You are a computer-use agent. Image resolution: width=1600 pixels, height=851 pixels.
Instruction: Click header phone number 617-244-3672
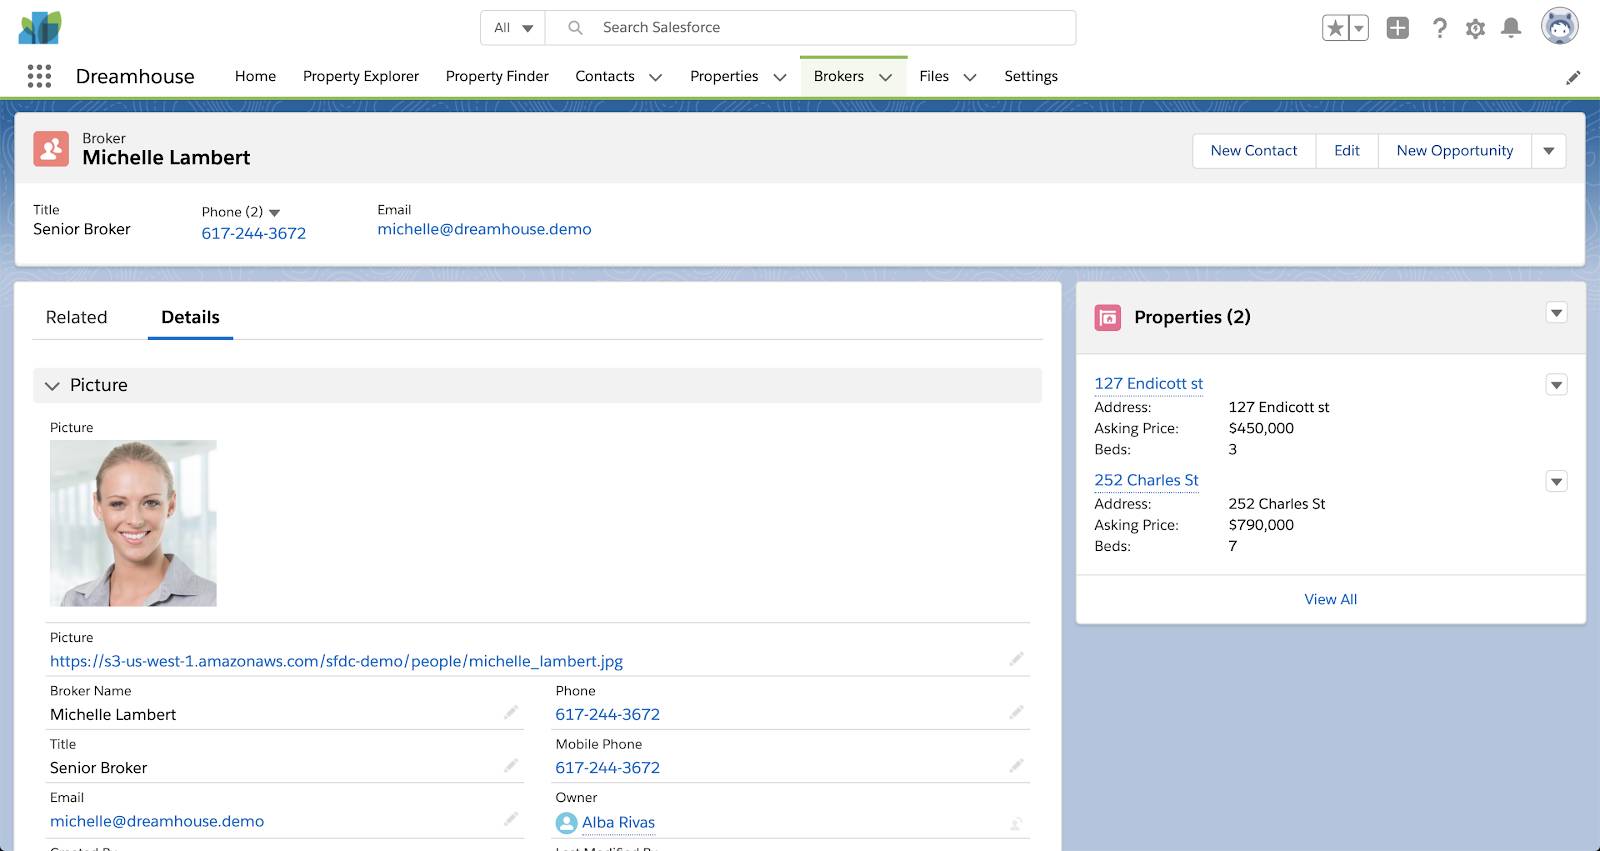pyautogui.click(x=254, y=233)
